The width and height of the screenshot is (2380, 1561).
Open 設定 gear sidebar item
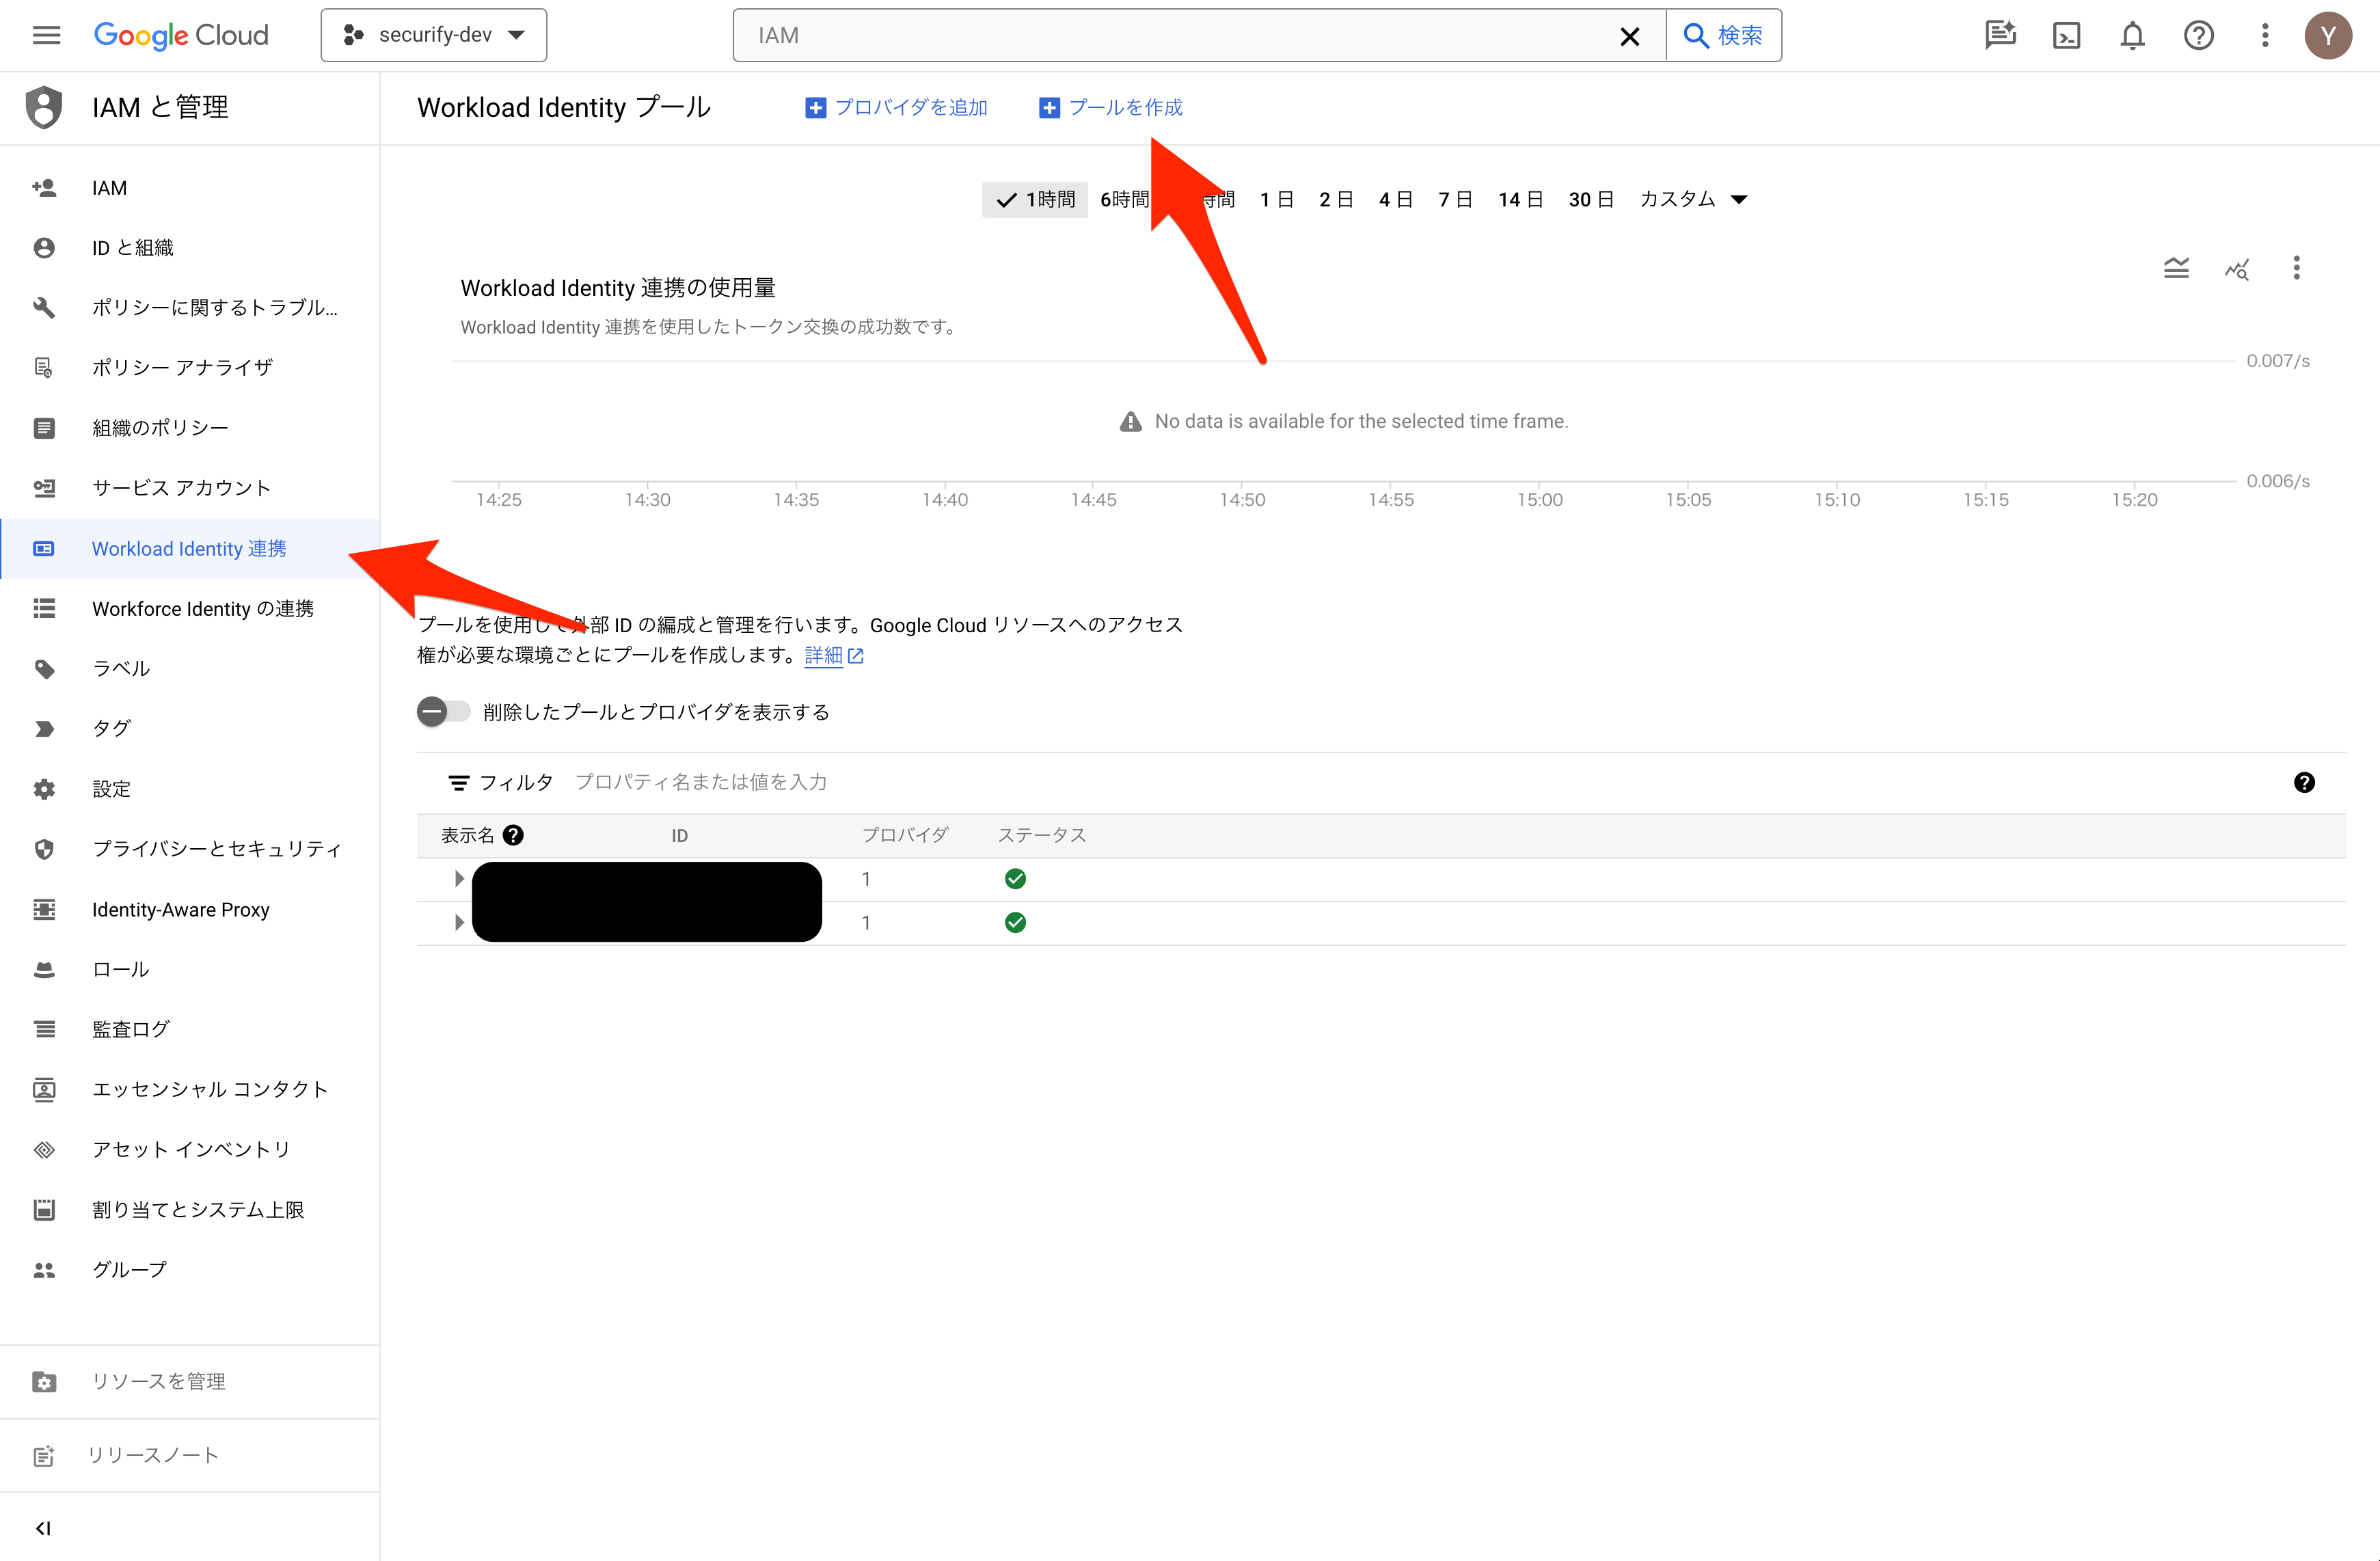tap(190, 789)
